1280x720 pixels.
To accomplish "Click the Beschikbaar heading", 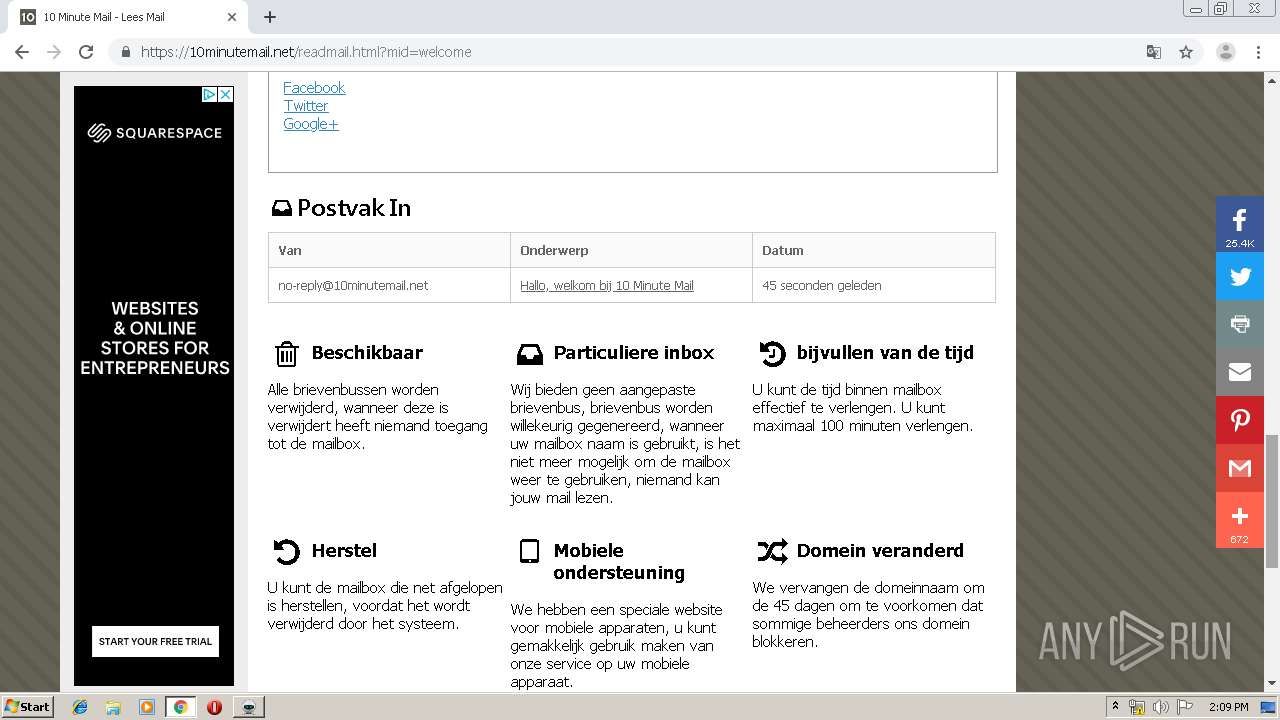I will tap(367, 353).
